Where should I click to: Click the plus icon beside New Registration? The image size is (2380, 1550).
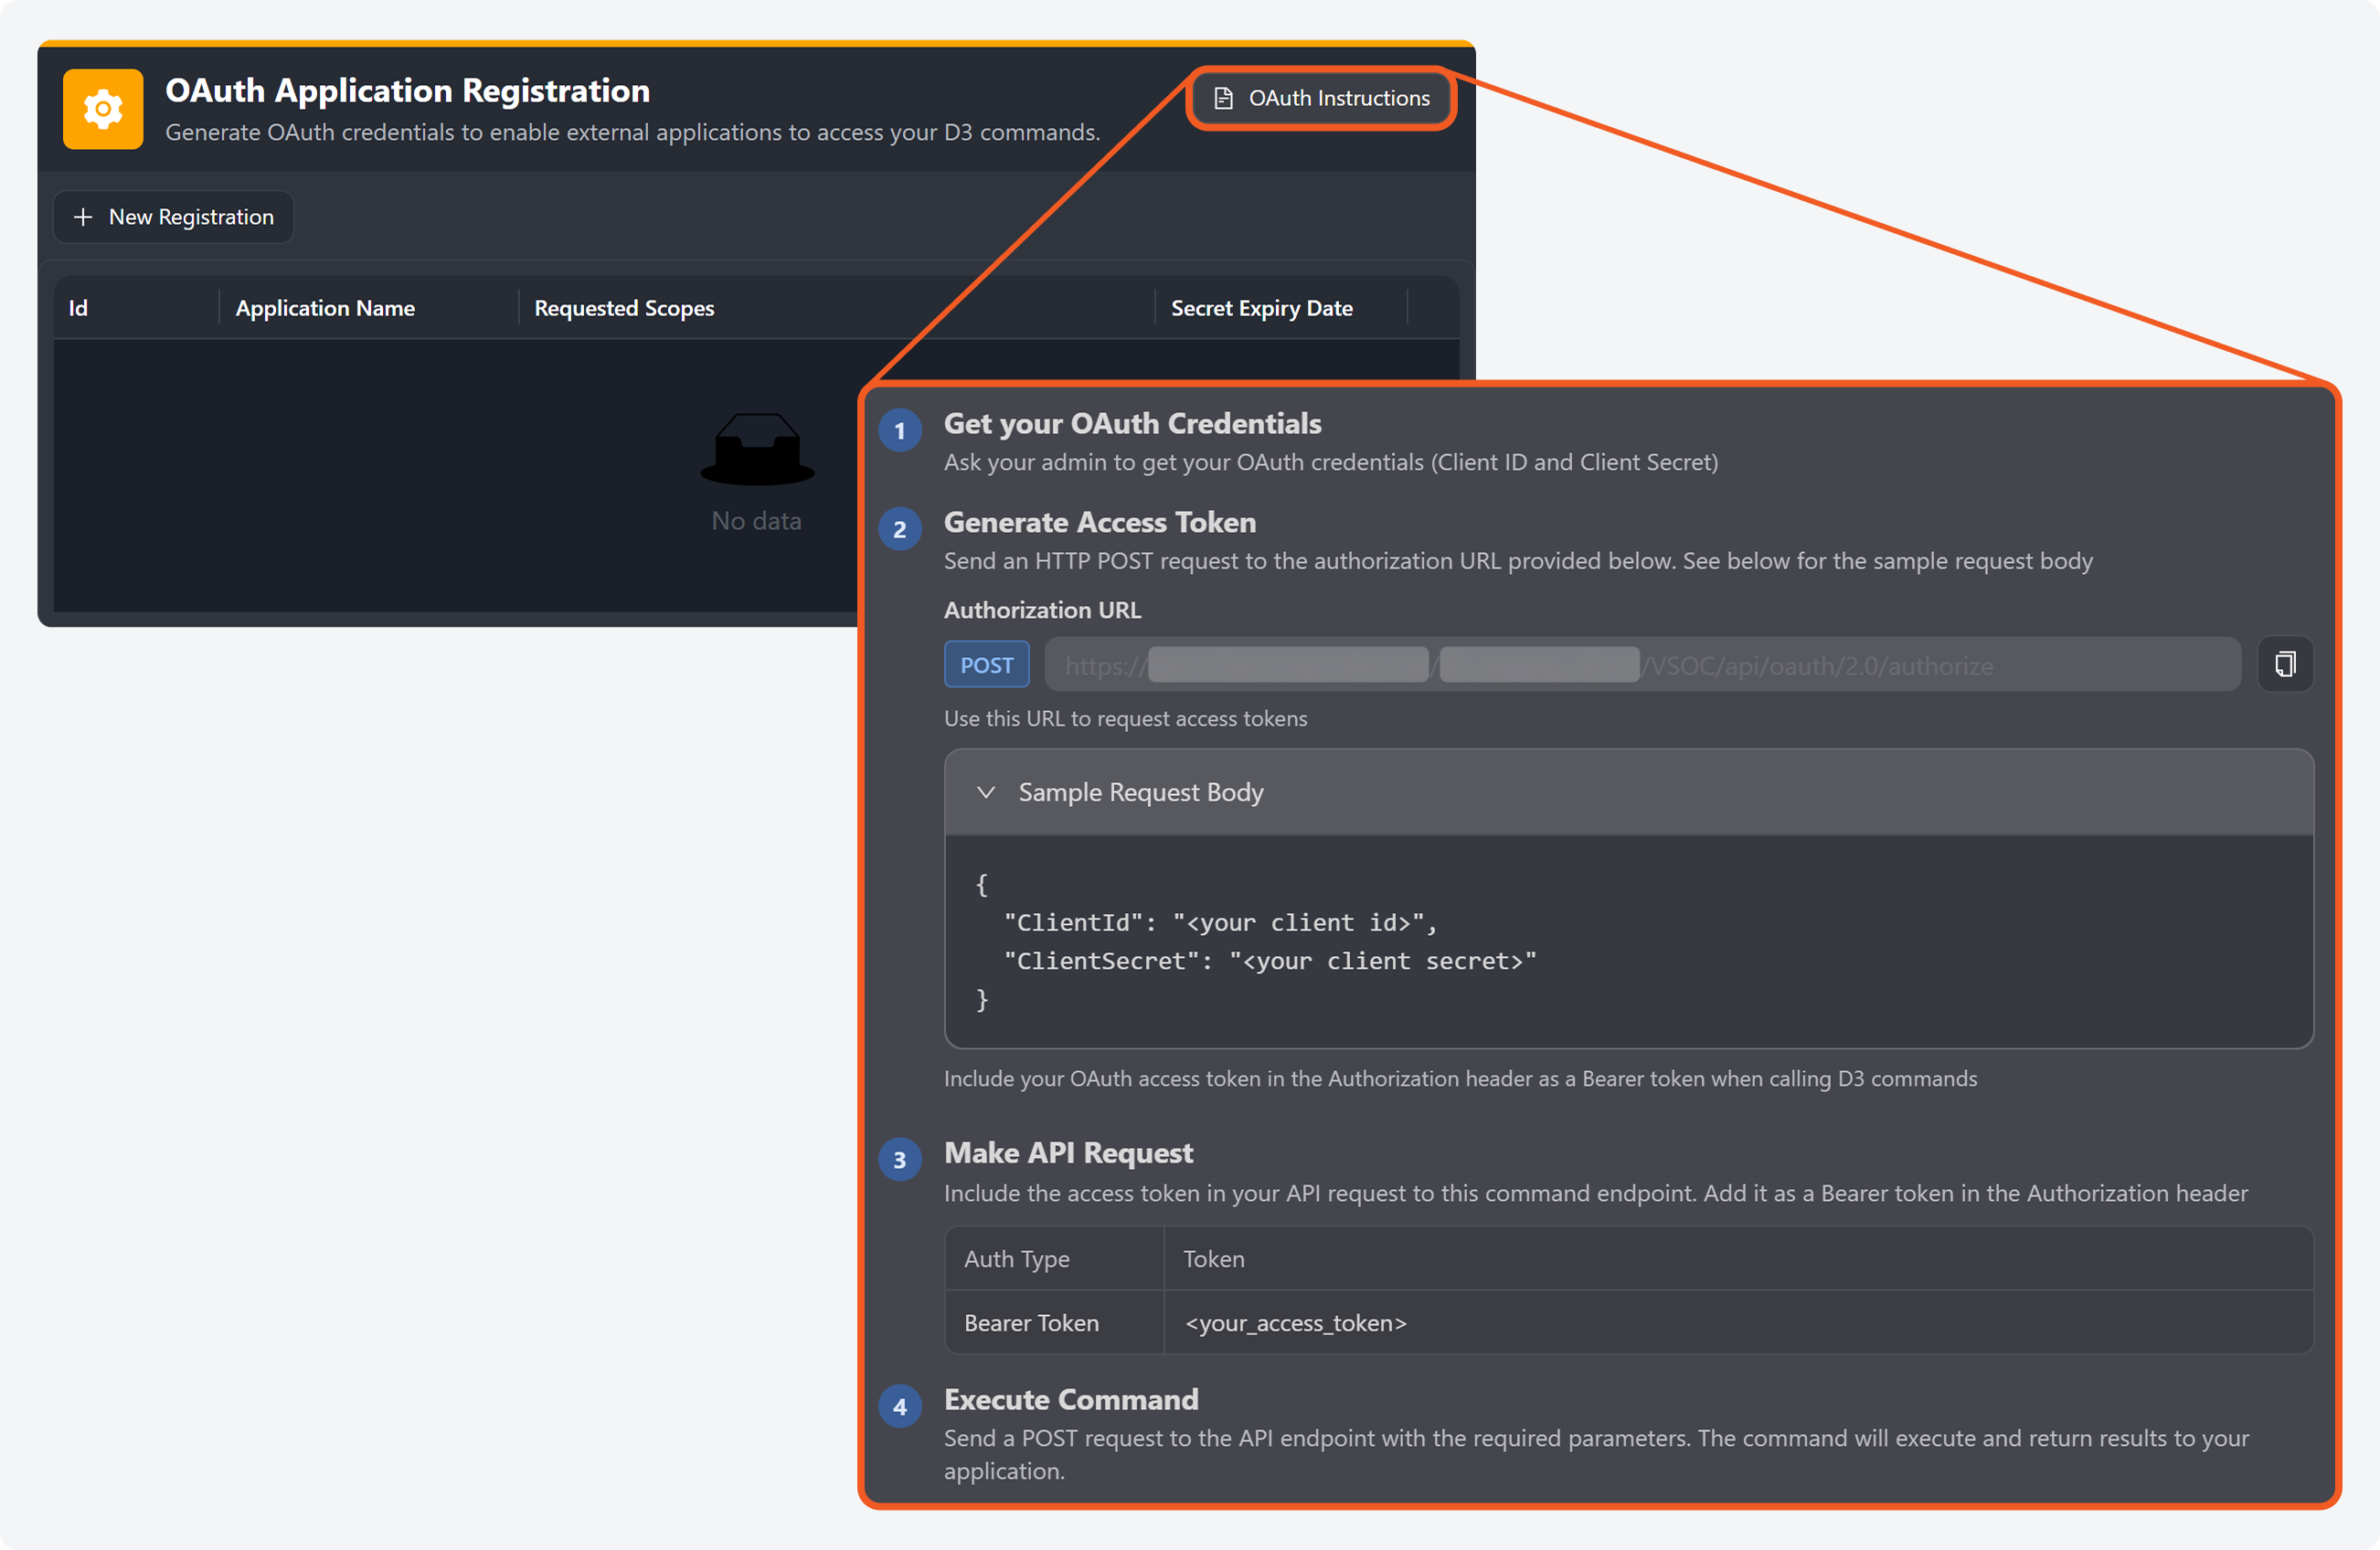[x=83, y=217]
